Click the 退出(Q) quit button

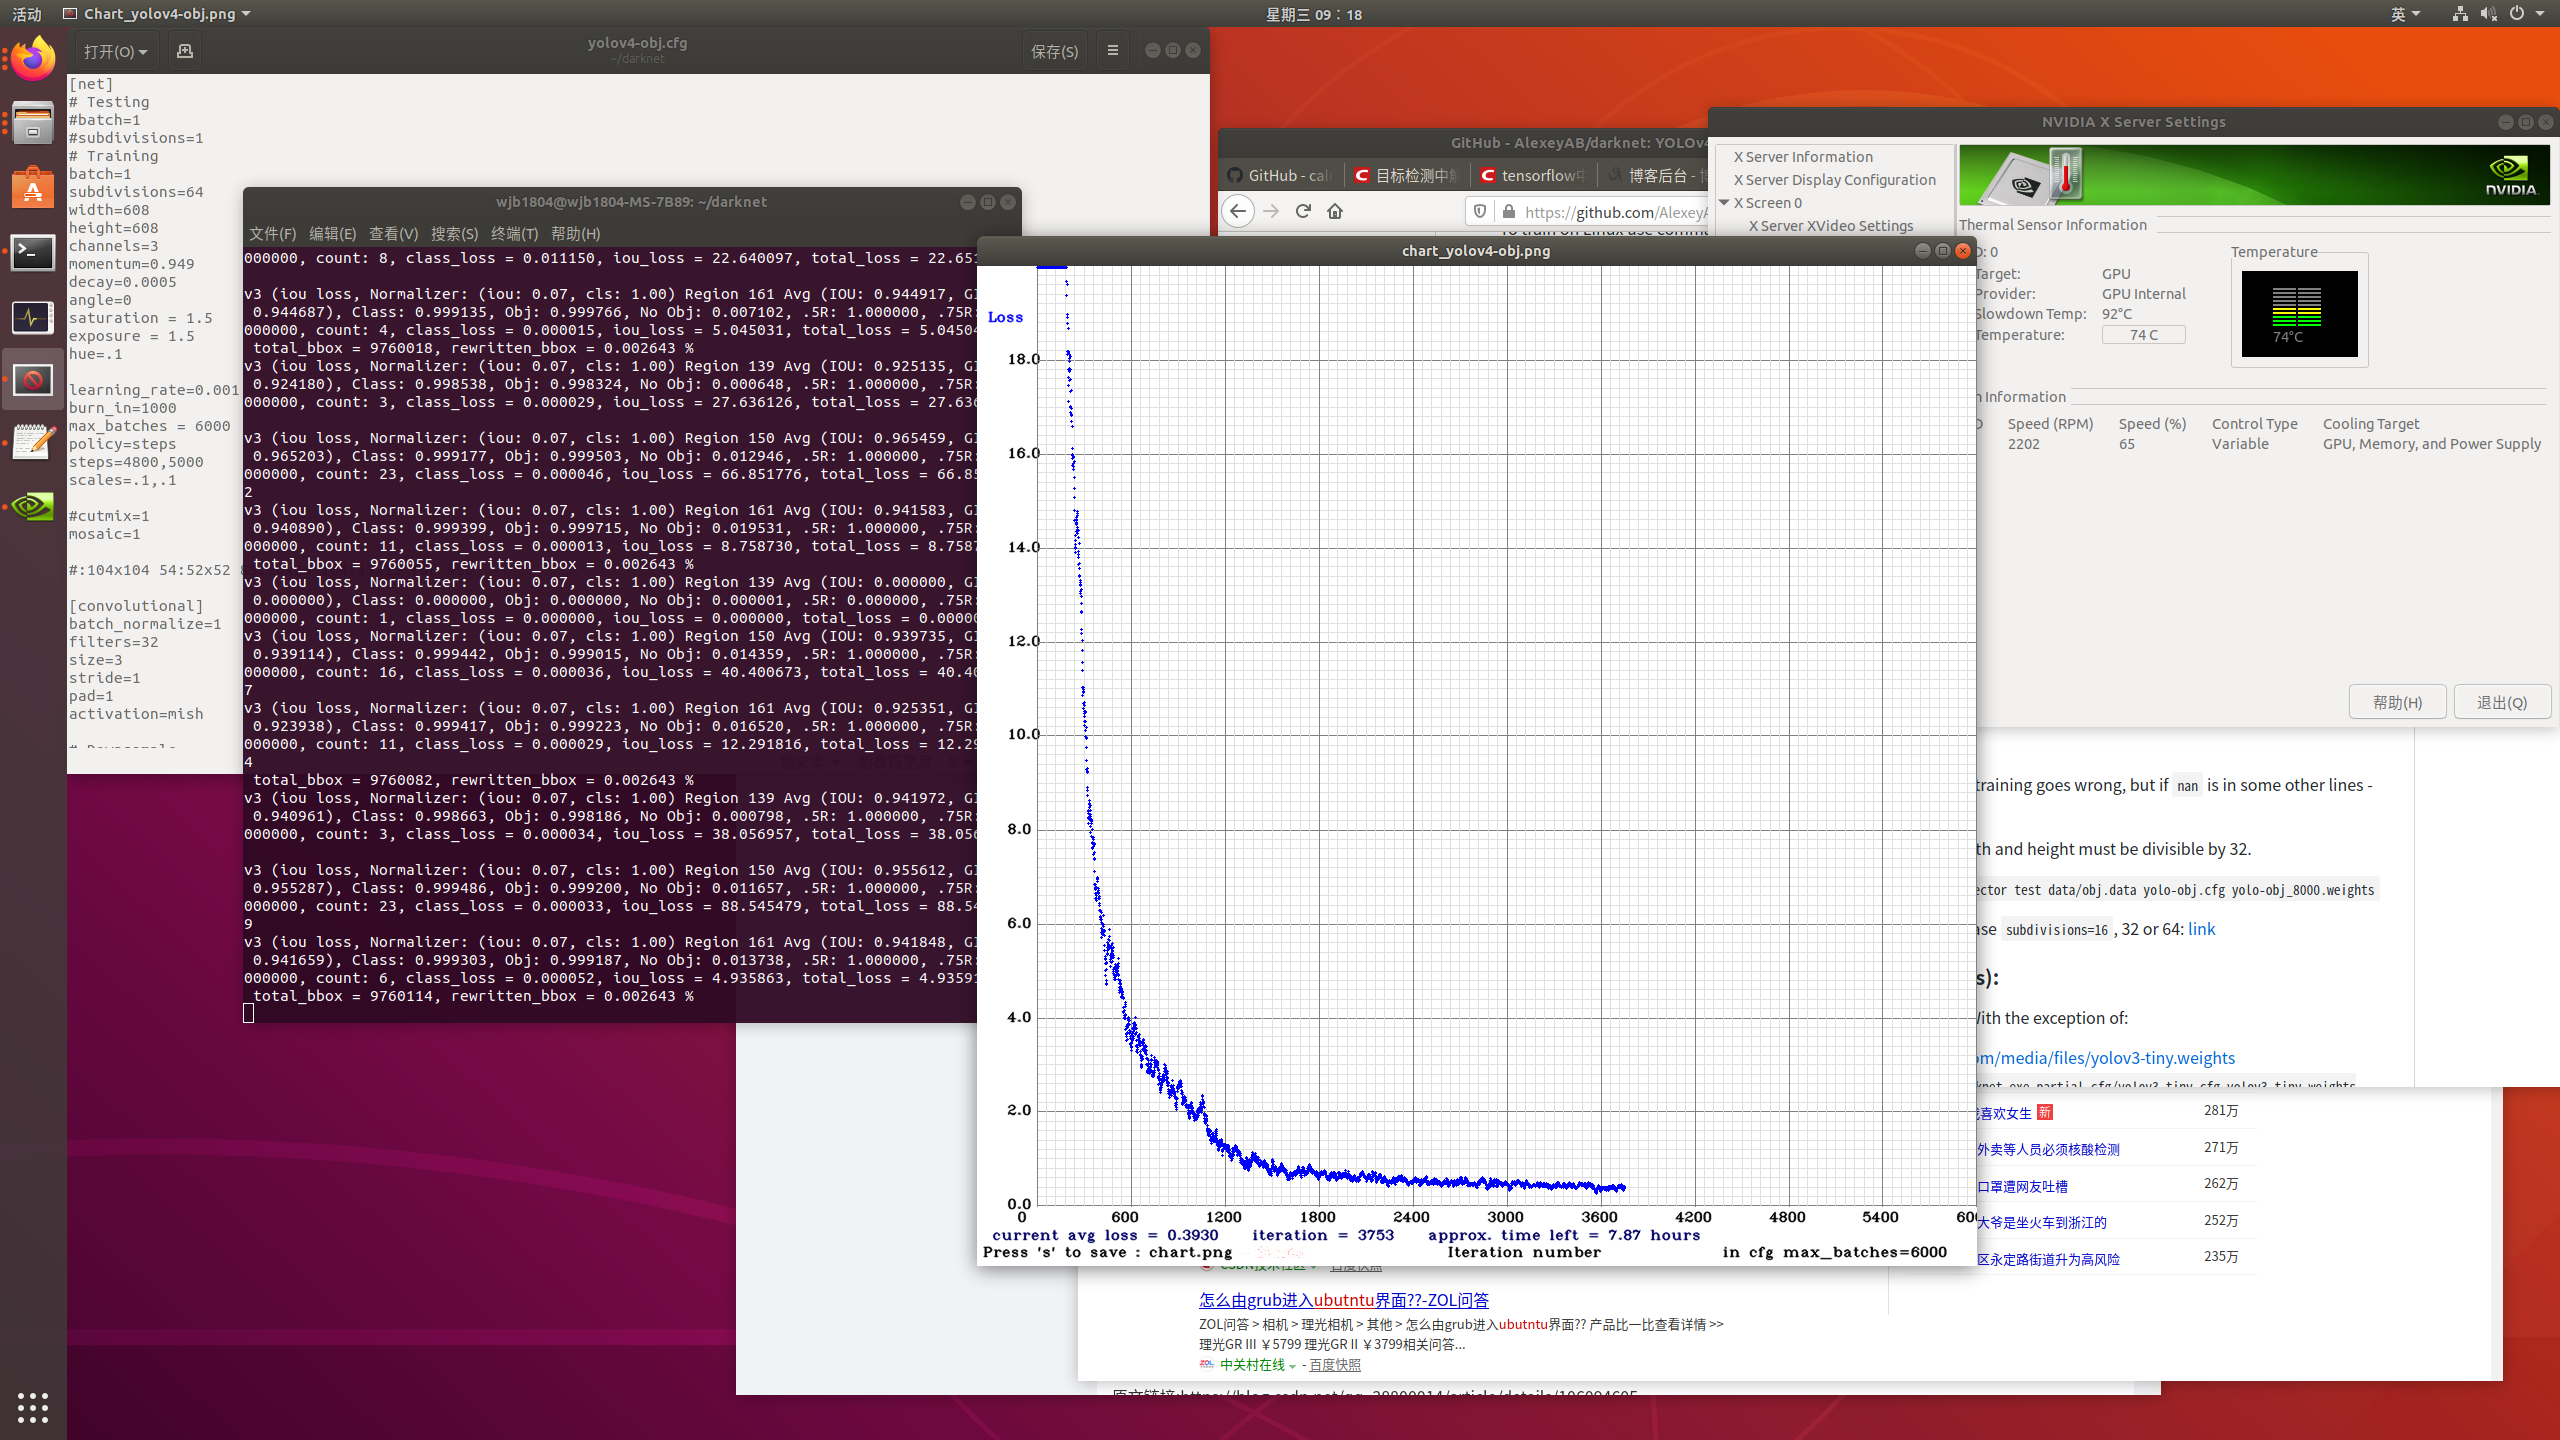click(x=2501, y=702)
